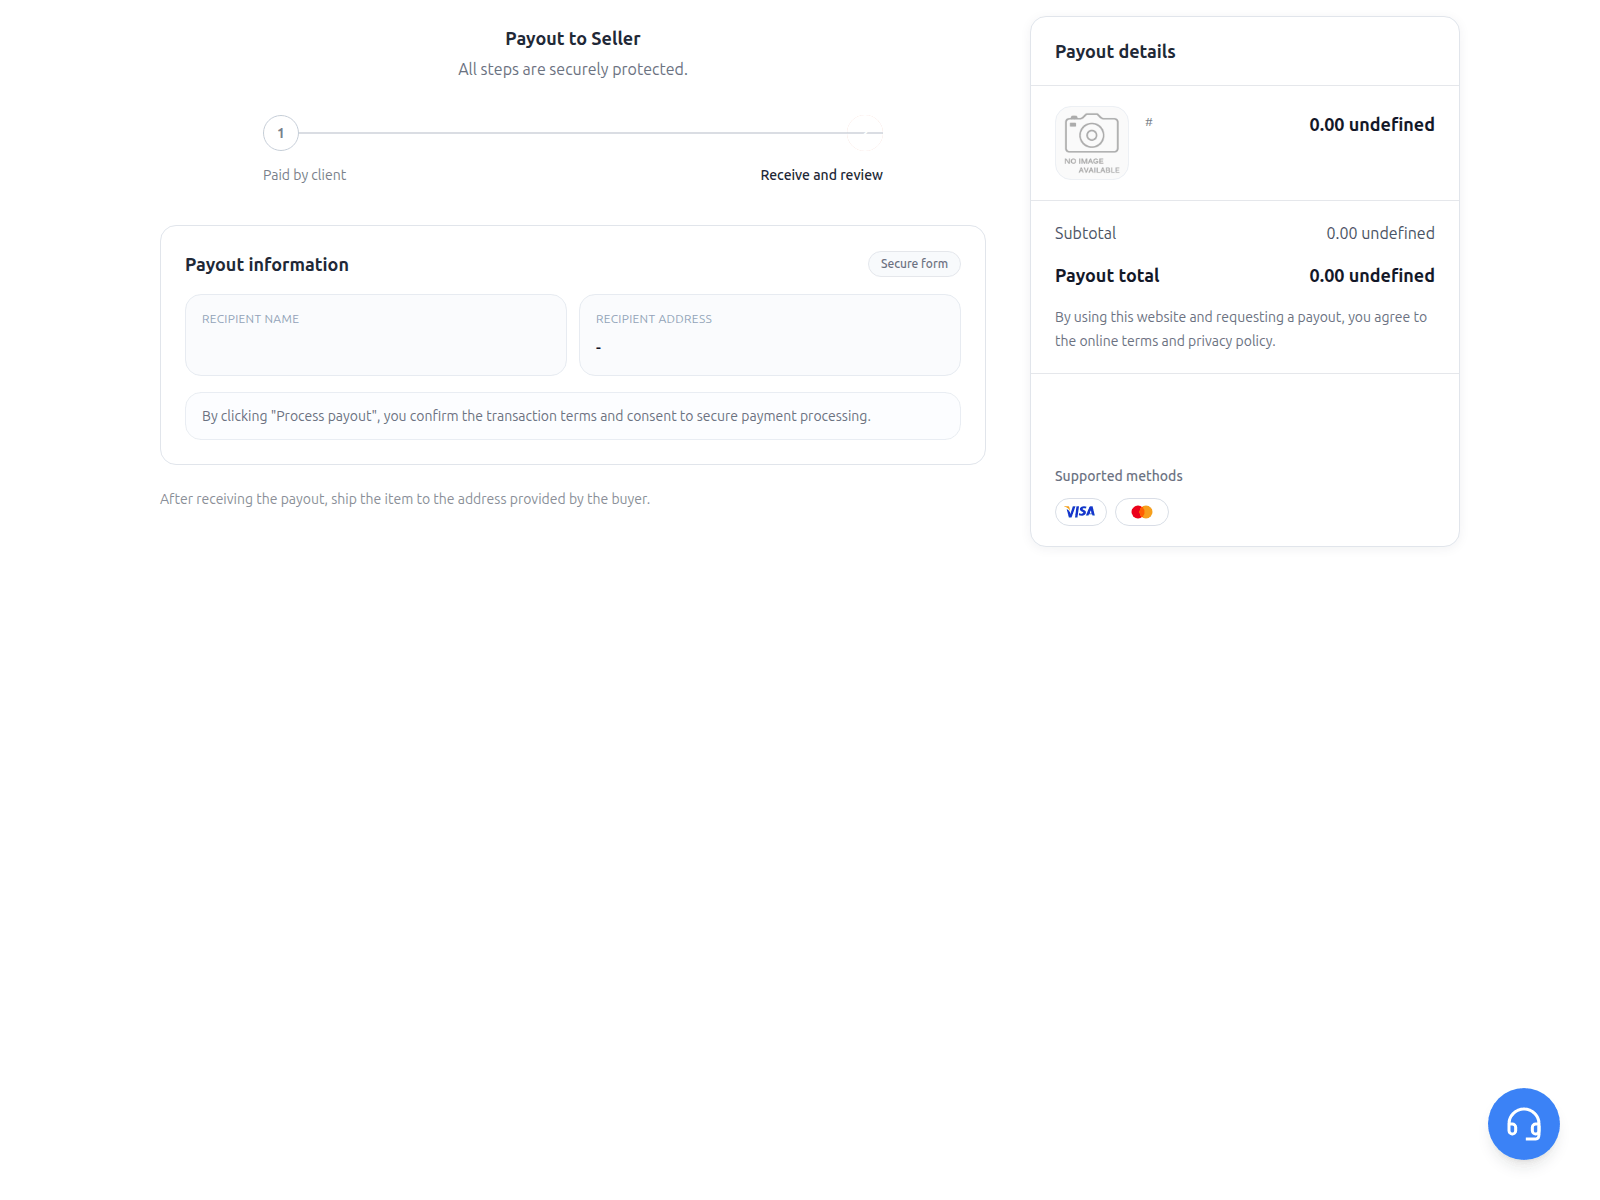Click the no image available thumbnail
The height and width of the screenshot is (1200, 1600).
[x=1092, y=143]
